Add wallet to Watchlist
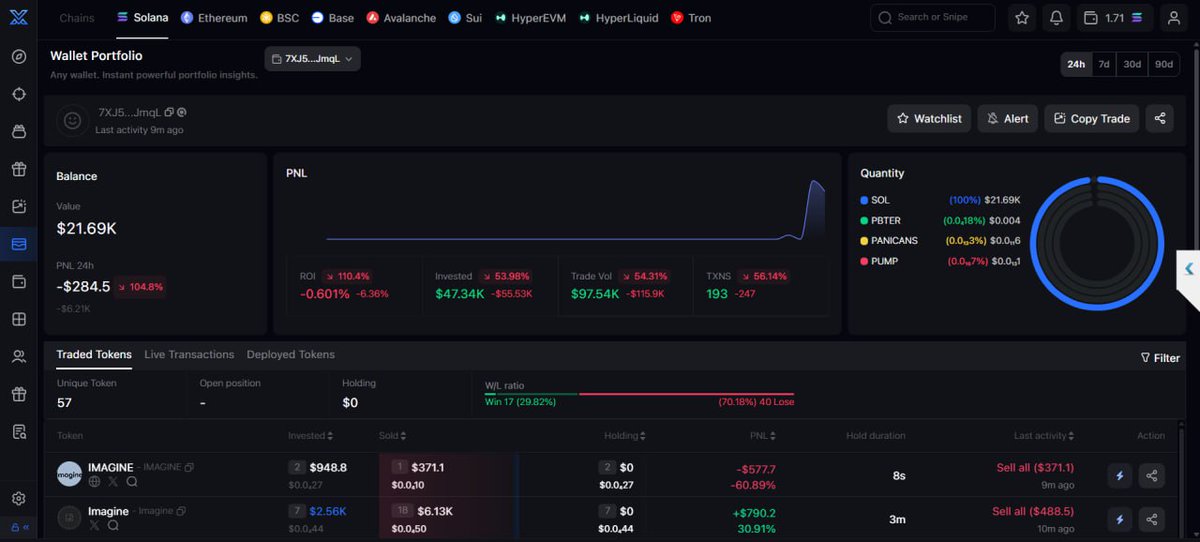Viewport: 1200px width, 542px height. click(x=929, y=118)
